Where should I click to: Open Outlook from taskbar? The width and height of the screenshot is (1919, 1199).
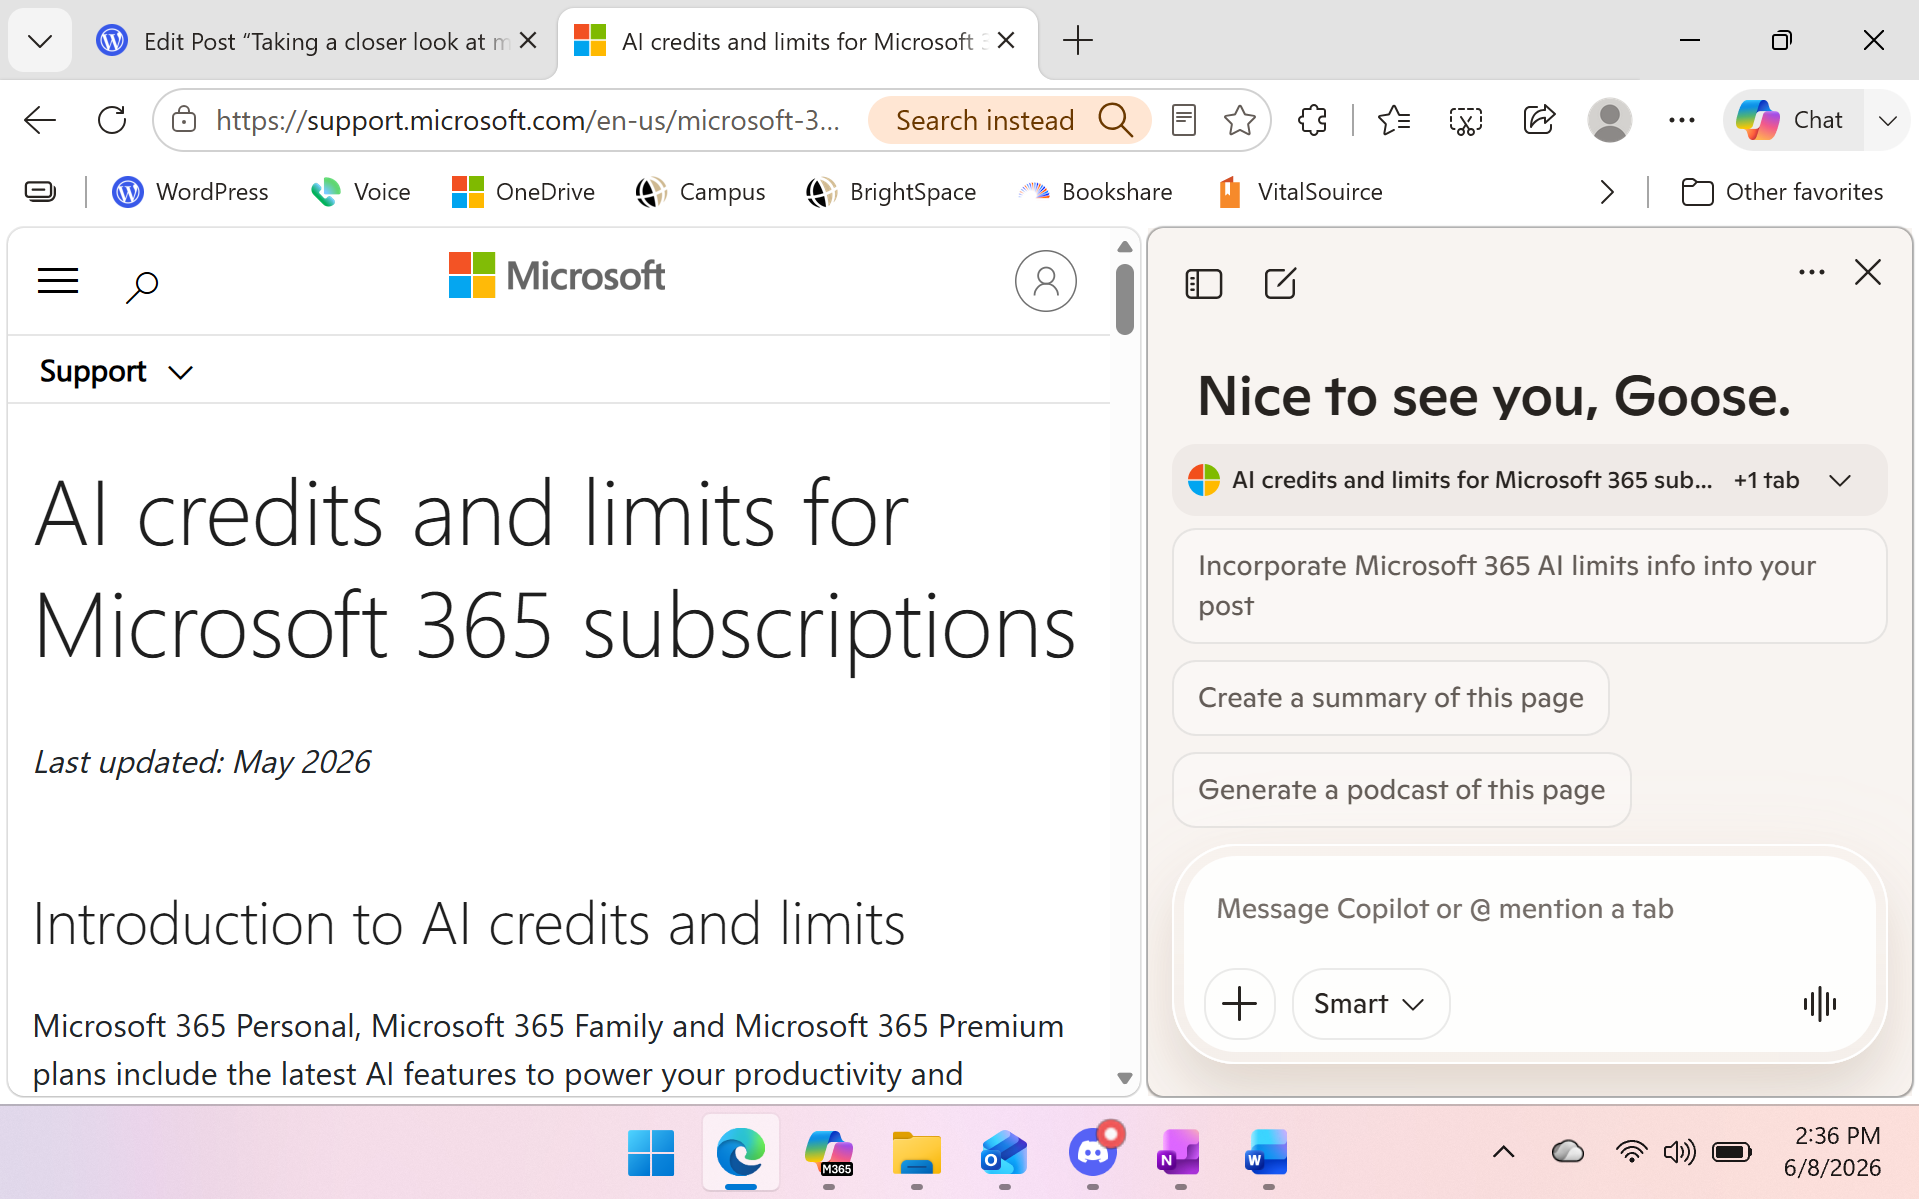[1005, 1153]
